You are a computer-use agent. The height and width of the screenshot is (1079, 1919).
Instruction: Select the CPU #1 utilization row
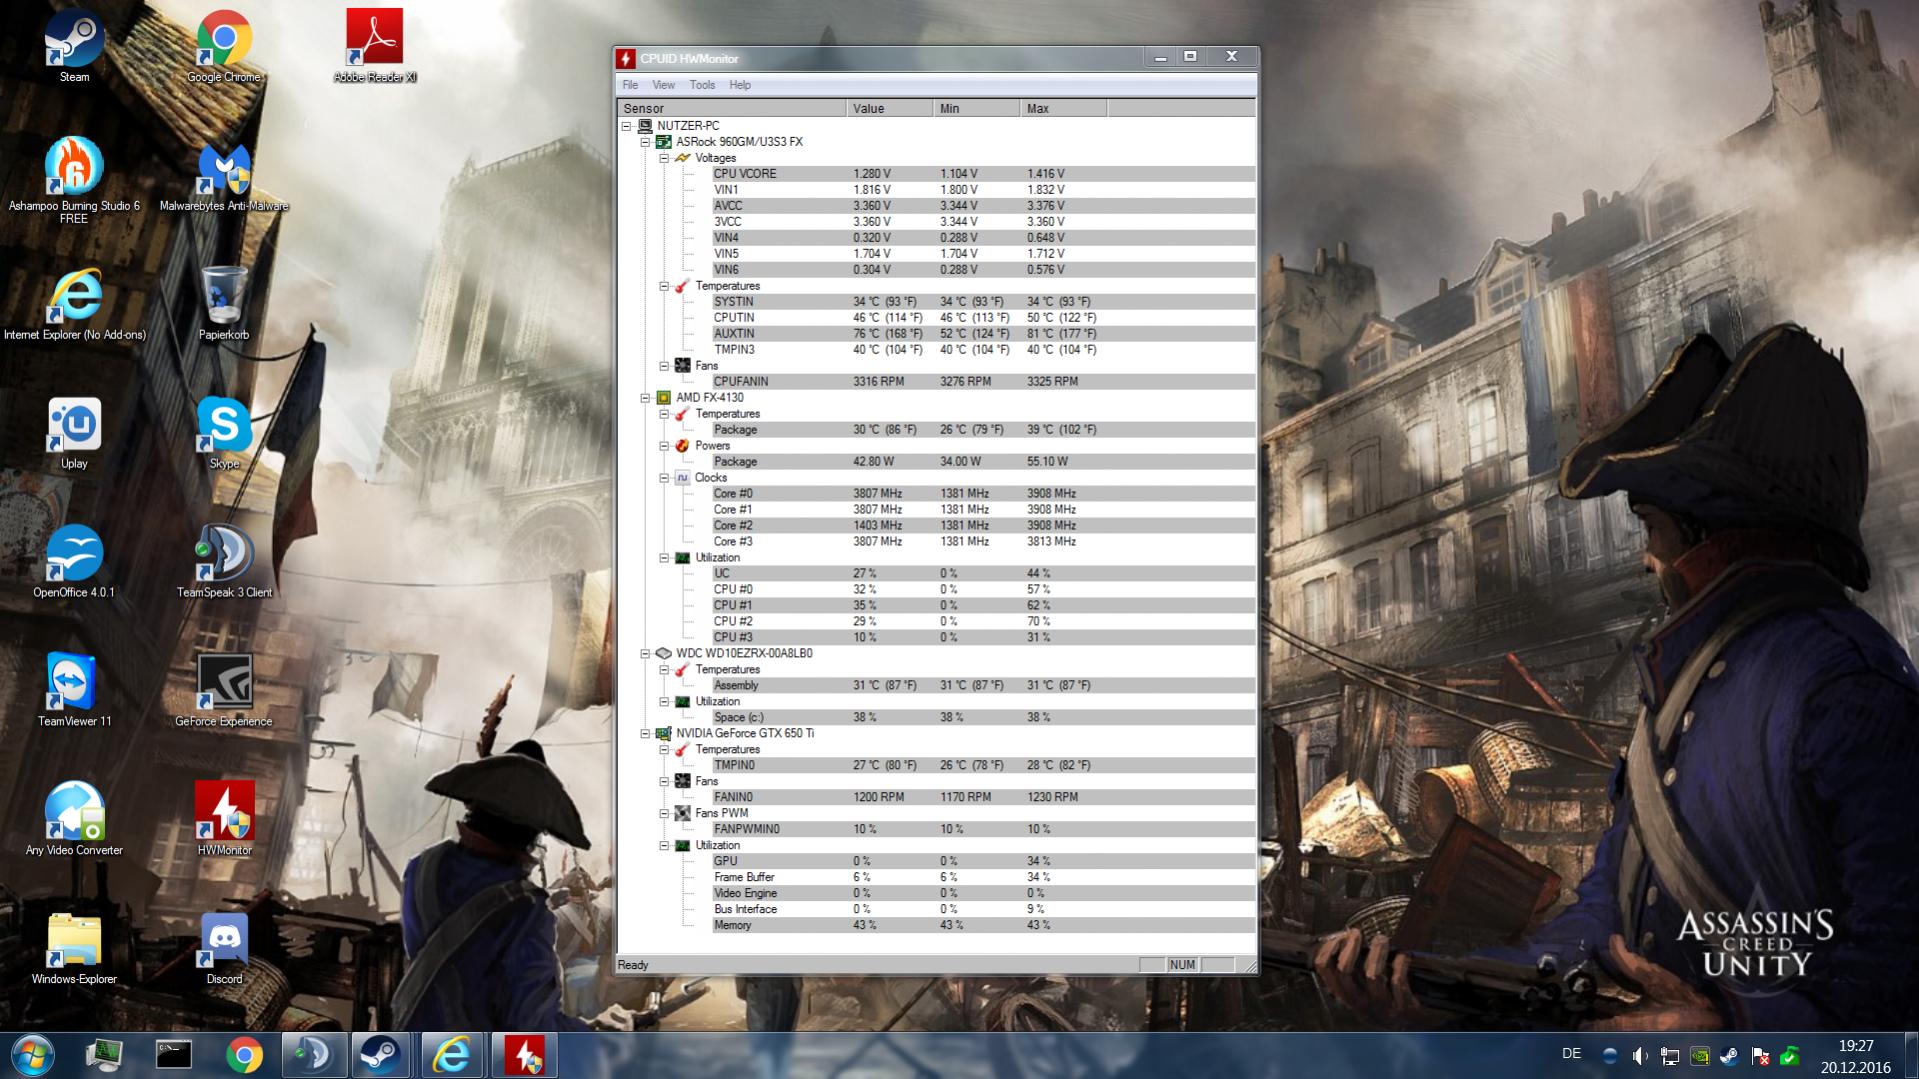tap(983, 606)
